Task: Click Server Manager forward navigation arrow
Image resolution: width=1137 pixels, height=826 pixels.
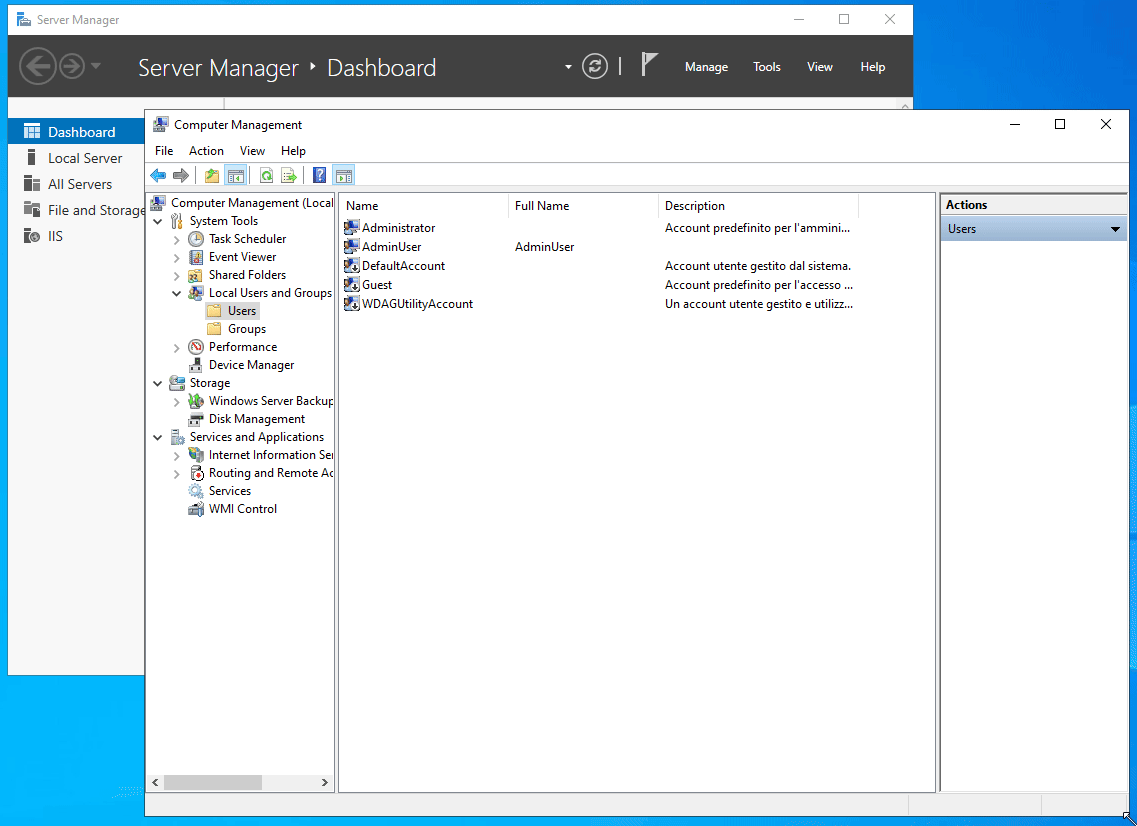Action: [x=72, y=66]
